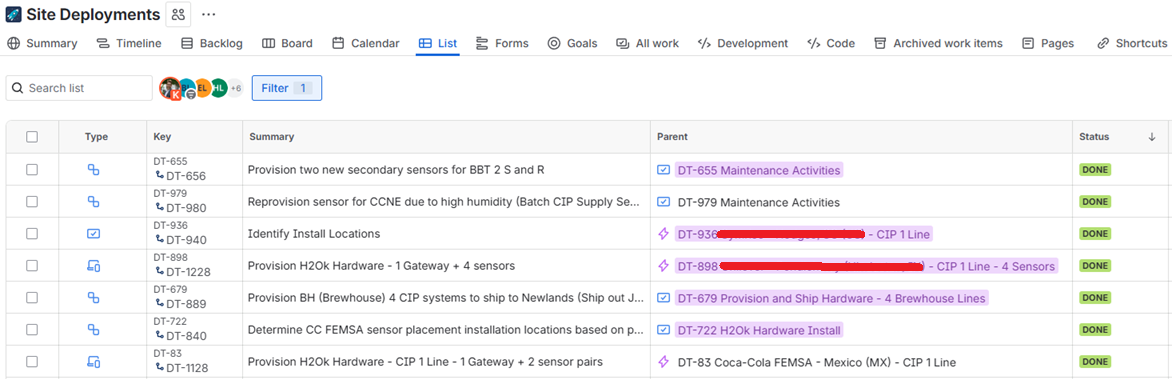Screen dimensions: 1173x379
Task: Open DONE status dropdown for DT-1128
Action: tap(1094, 362)
